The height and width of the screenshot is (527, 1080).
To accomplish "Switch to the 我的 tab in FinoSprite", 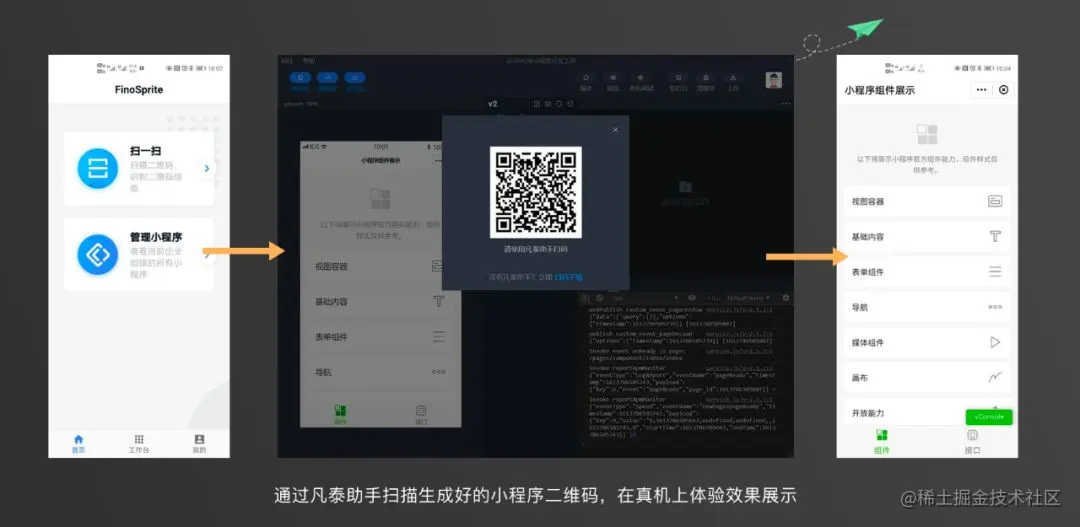I will point(199,444).
